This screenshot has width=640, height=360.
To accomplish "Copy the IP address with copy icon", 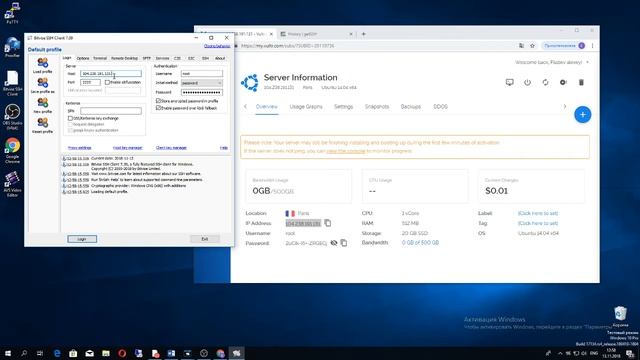I will tap(328, 223).
